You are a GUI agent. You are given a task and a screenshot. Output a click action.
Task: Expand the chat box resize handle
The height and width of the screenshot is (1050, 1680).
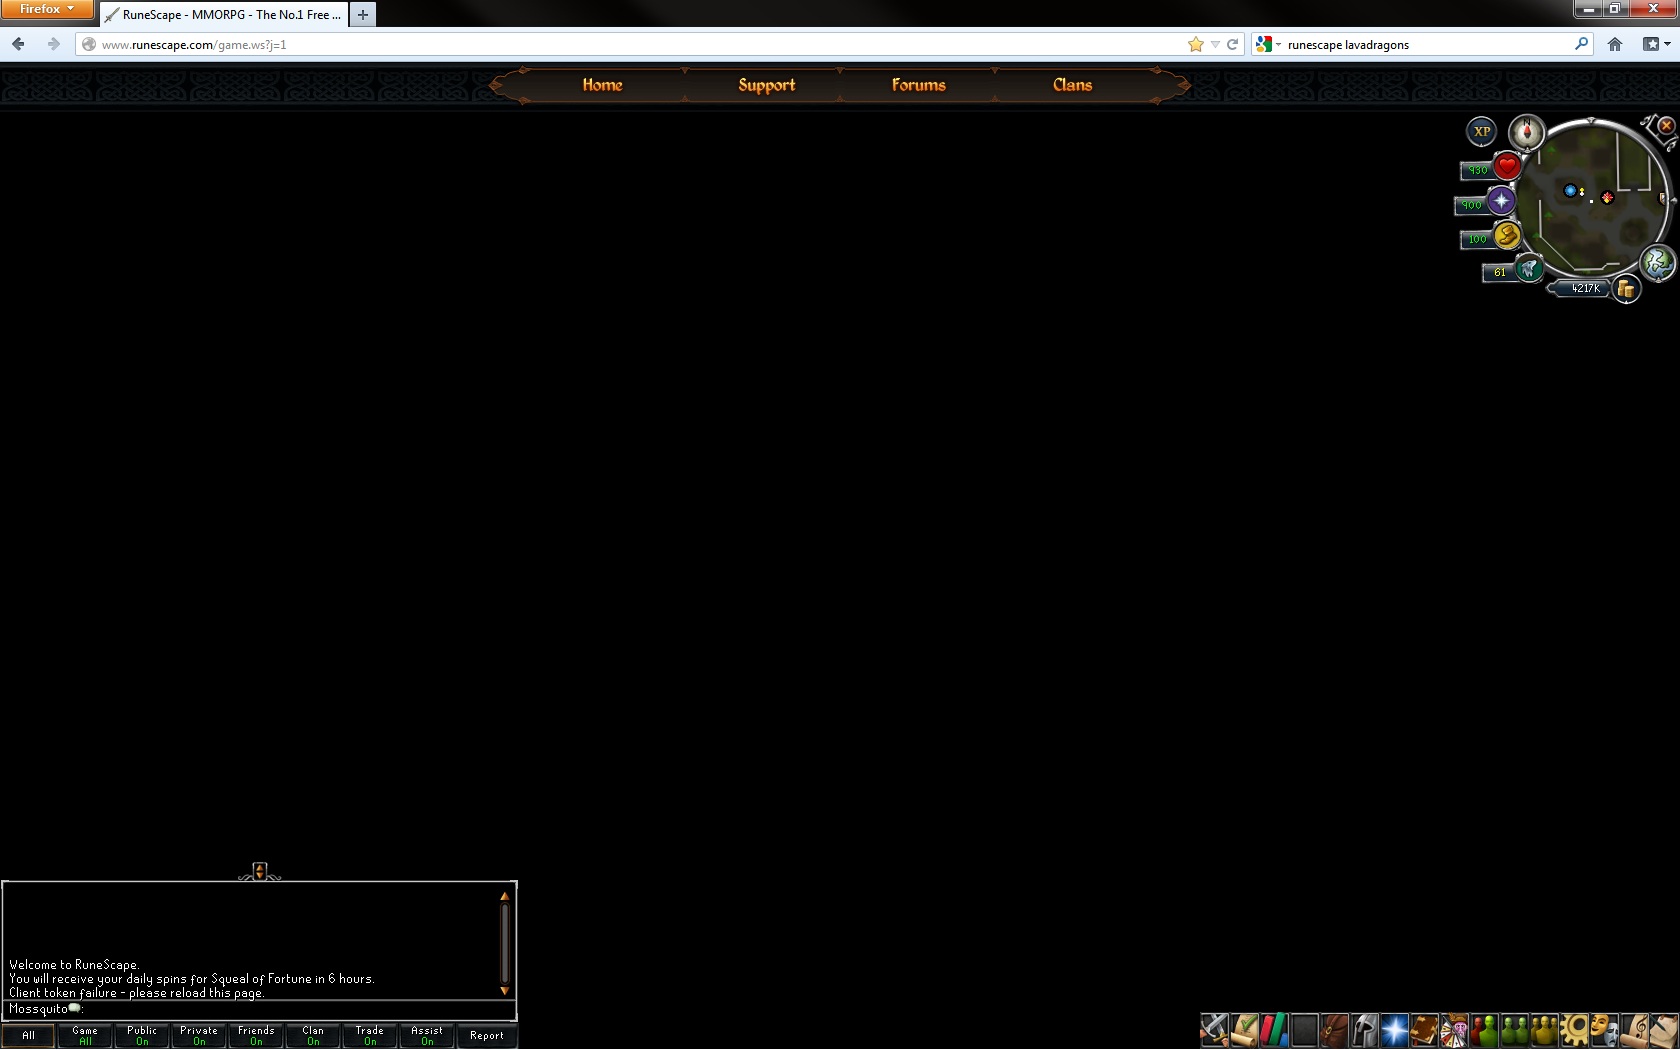point(259,871)
